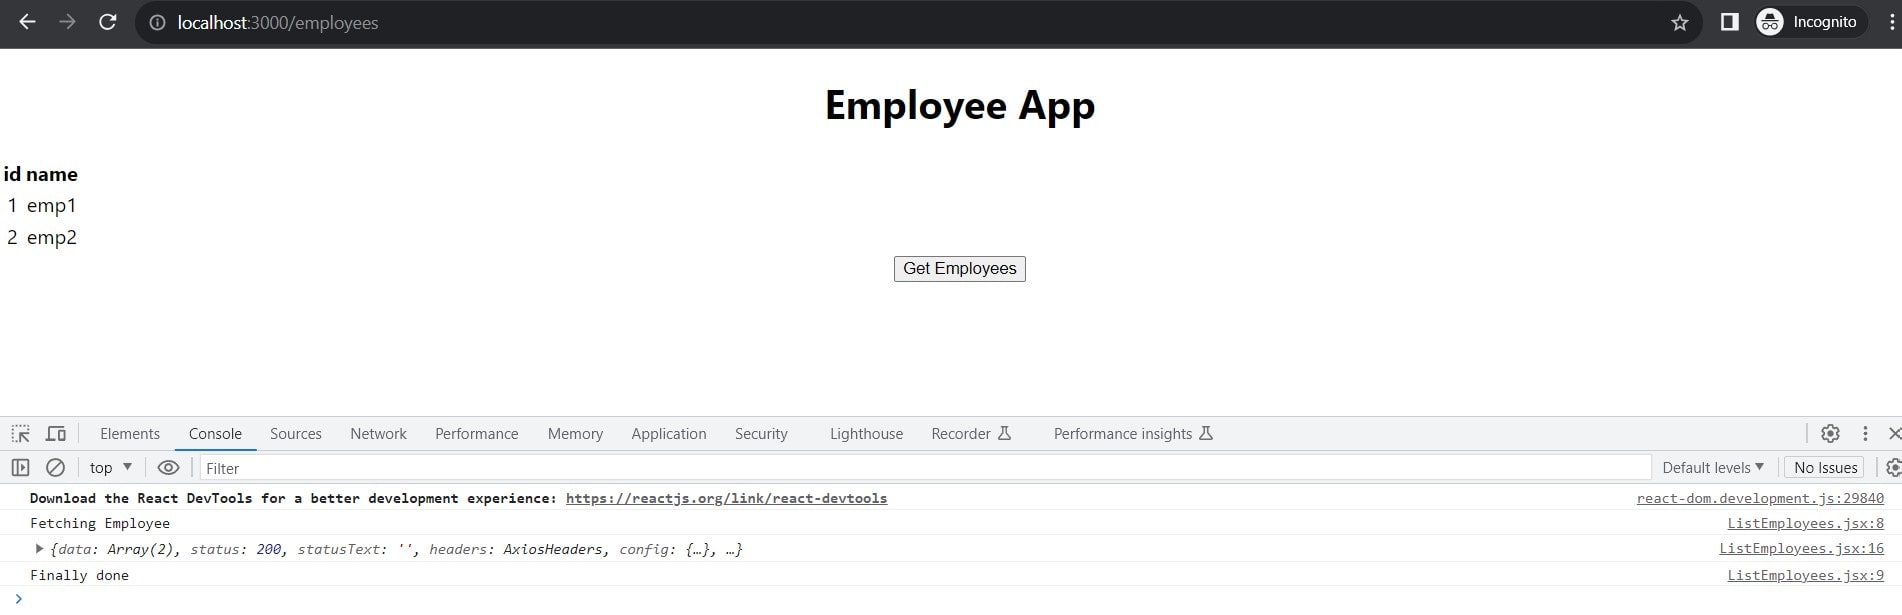Click the console Filter input field
This screenshot has height=615, width=1902.
[925, 468]
